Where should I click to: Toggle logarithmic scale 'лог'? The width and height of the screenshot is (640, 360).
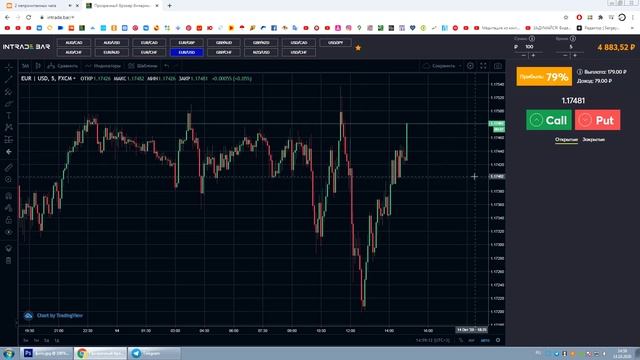471,340
